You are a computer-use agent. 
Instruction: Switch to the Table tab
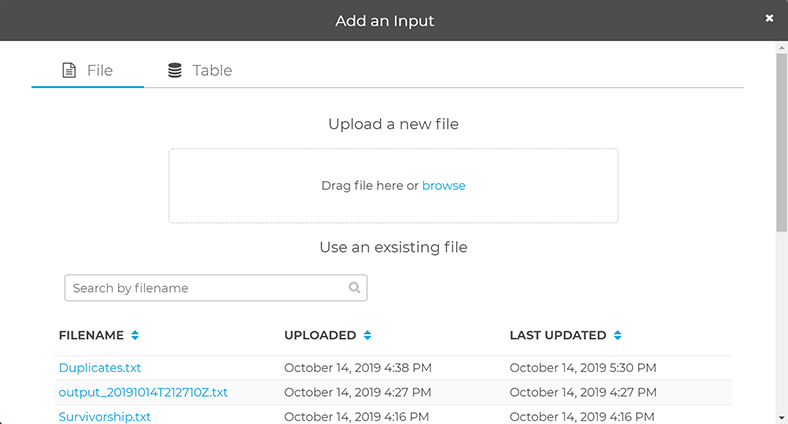200,71
